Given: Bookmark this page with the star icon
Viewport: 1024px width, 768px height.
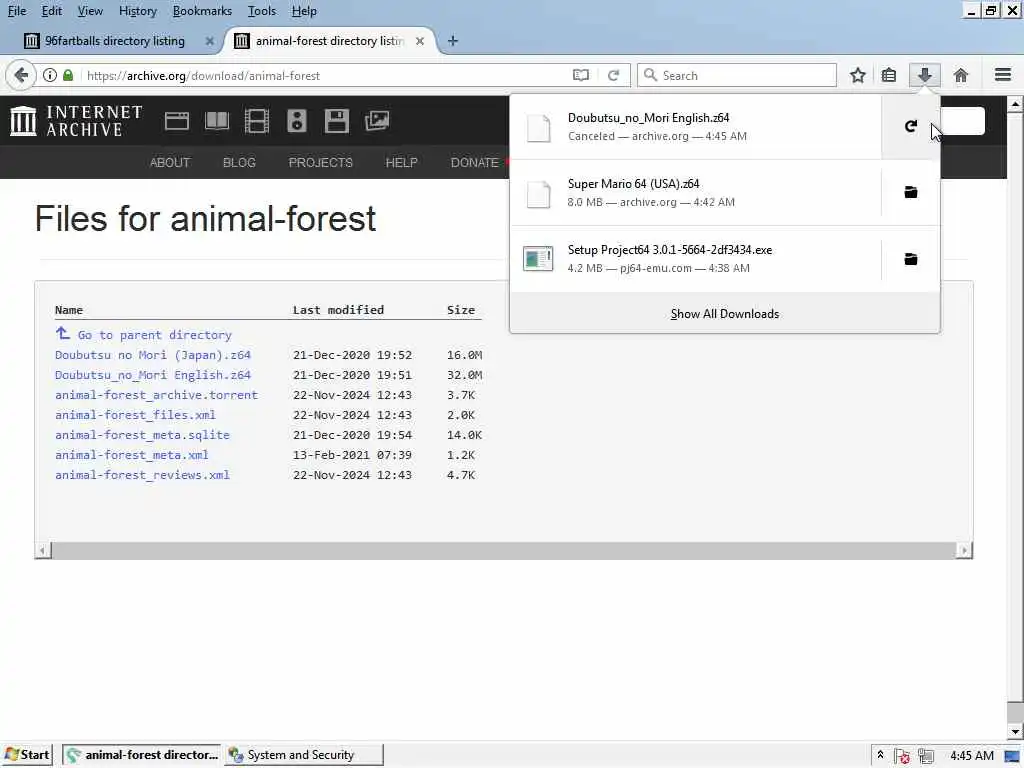Looking at the screenshot, I should tap(857, 75).
